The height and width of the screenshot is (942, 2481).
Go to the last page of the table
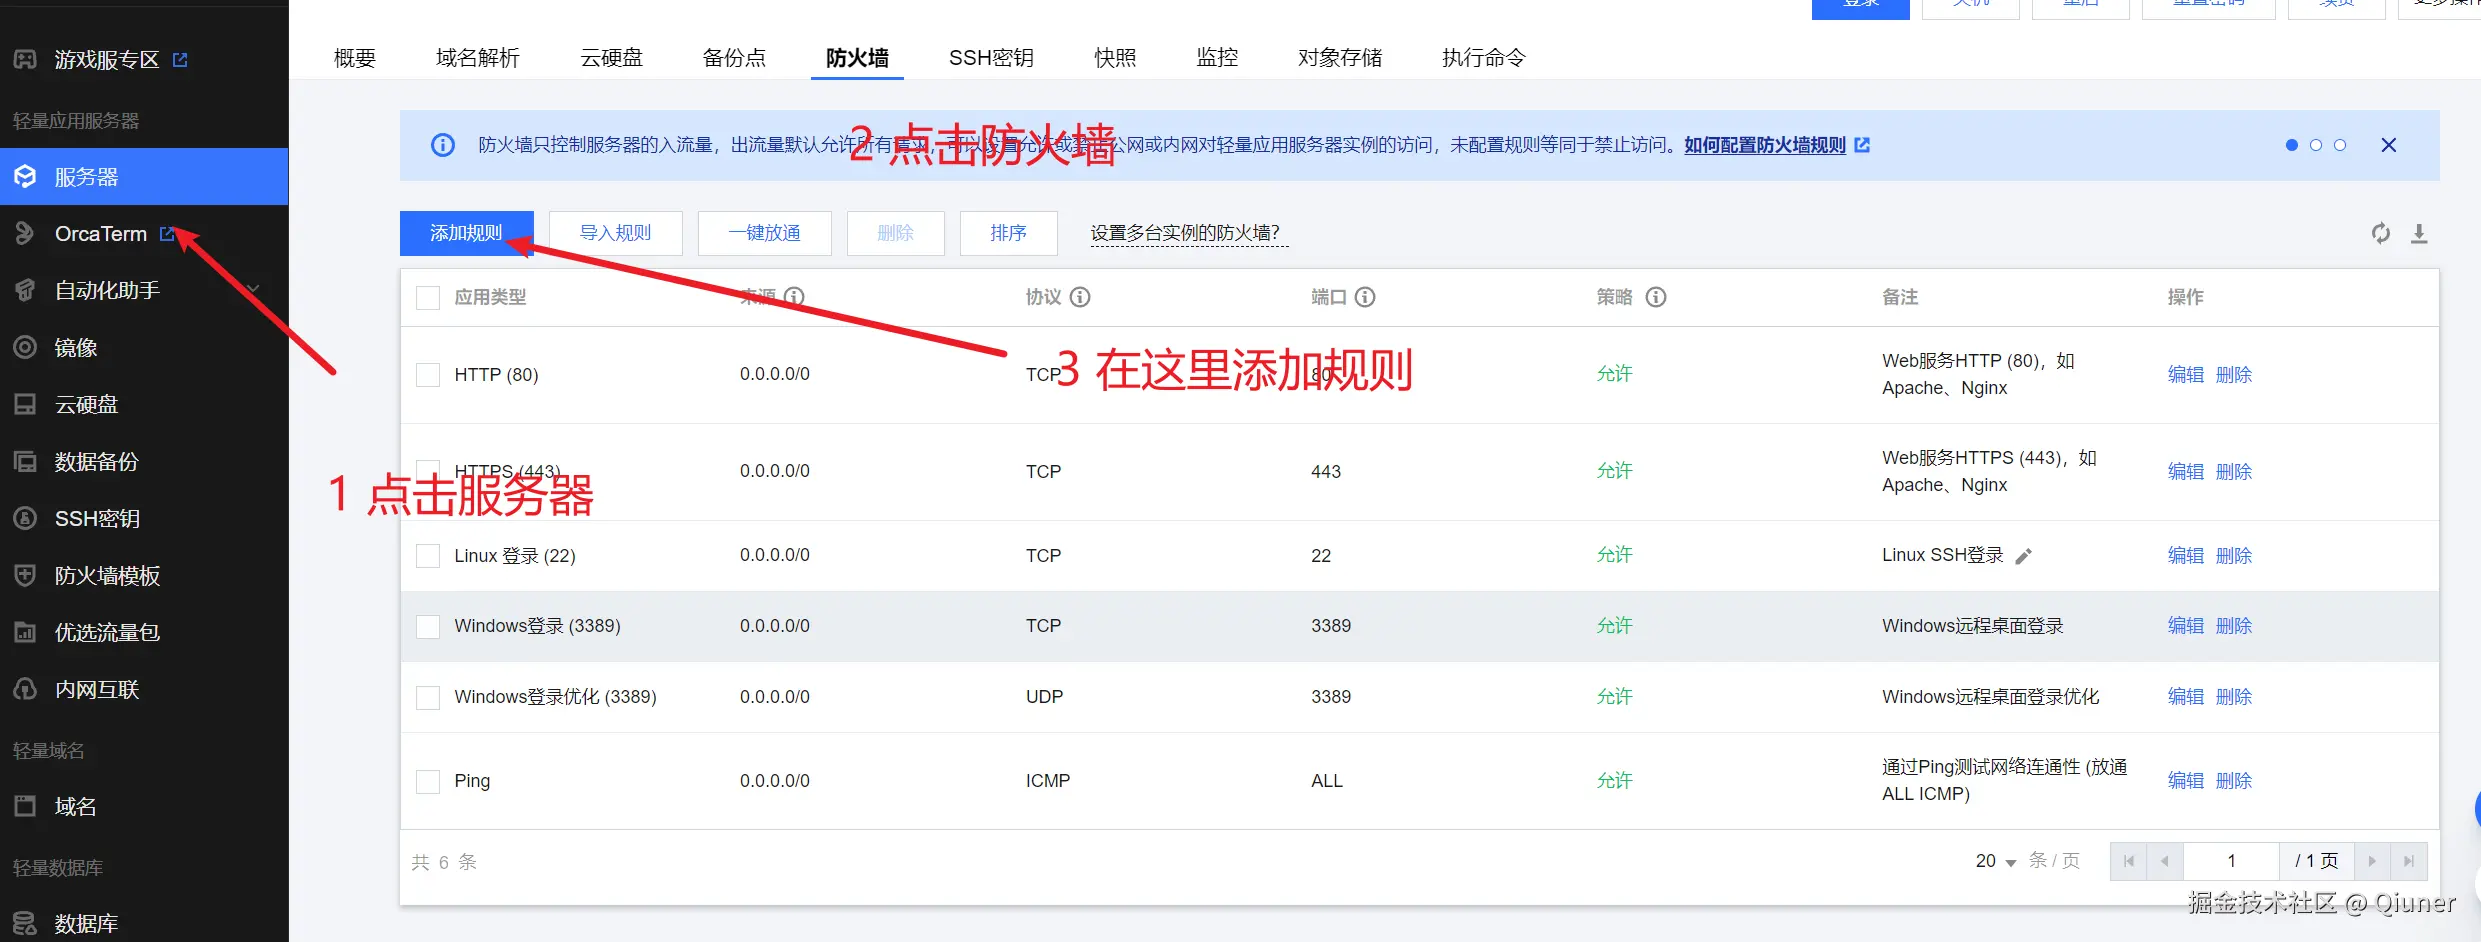pos(2409,861)
